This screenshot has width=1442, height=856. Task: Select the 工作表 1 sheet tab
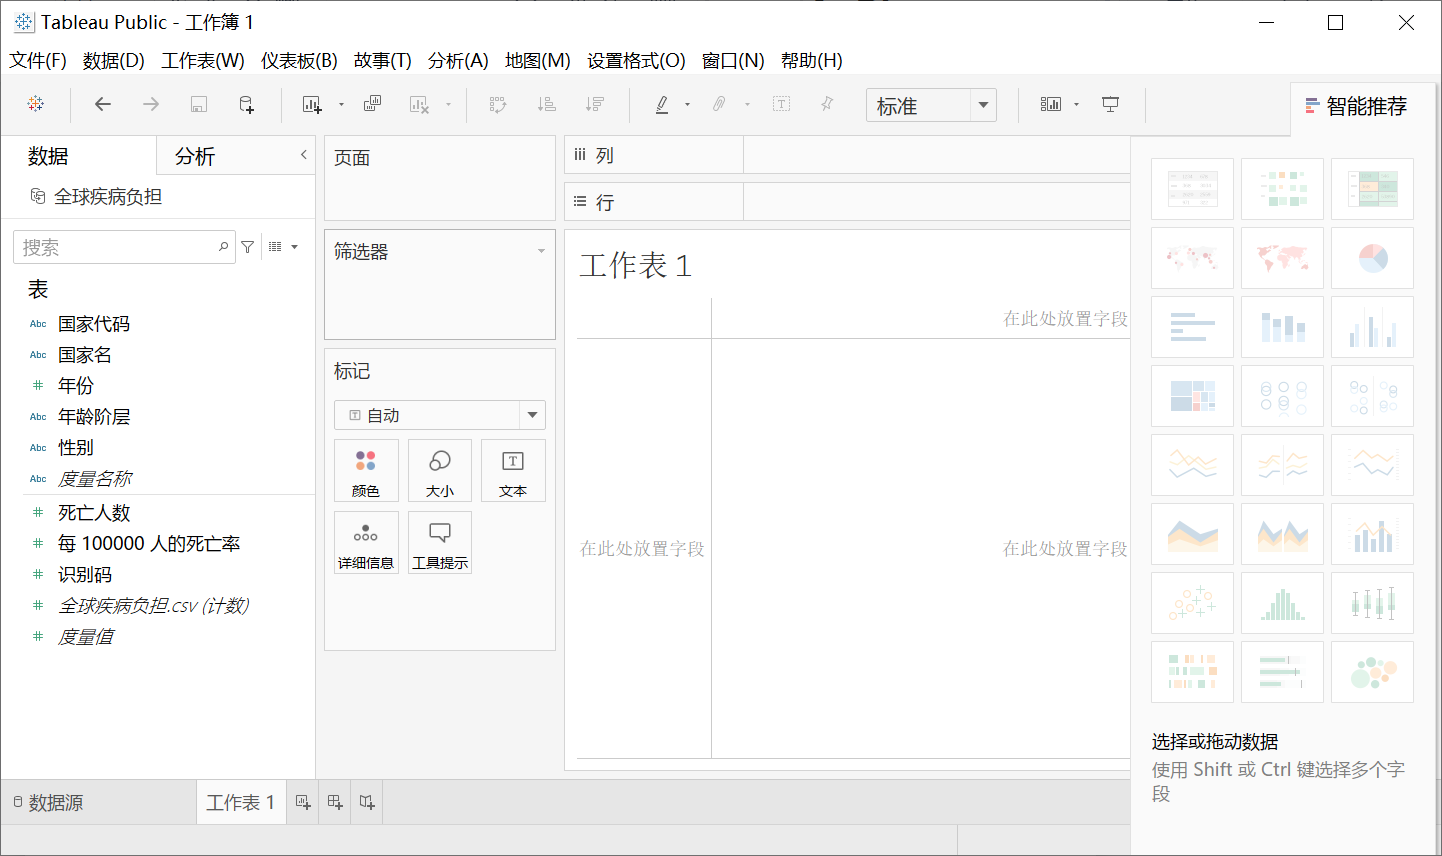(240, 802)
